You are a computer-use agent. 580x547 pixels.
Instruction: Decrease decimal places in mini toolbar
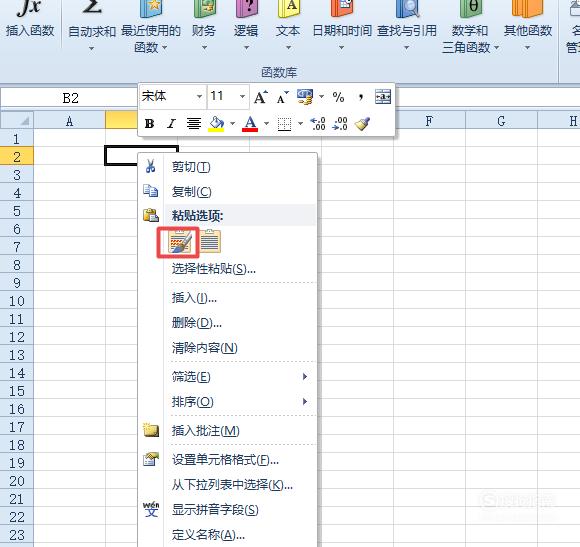point(340,124)
